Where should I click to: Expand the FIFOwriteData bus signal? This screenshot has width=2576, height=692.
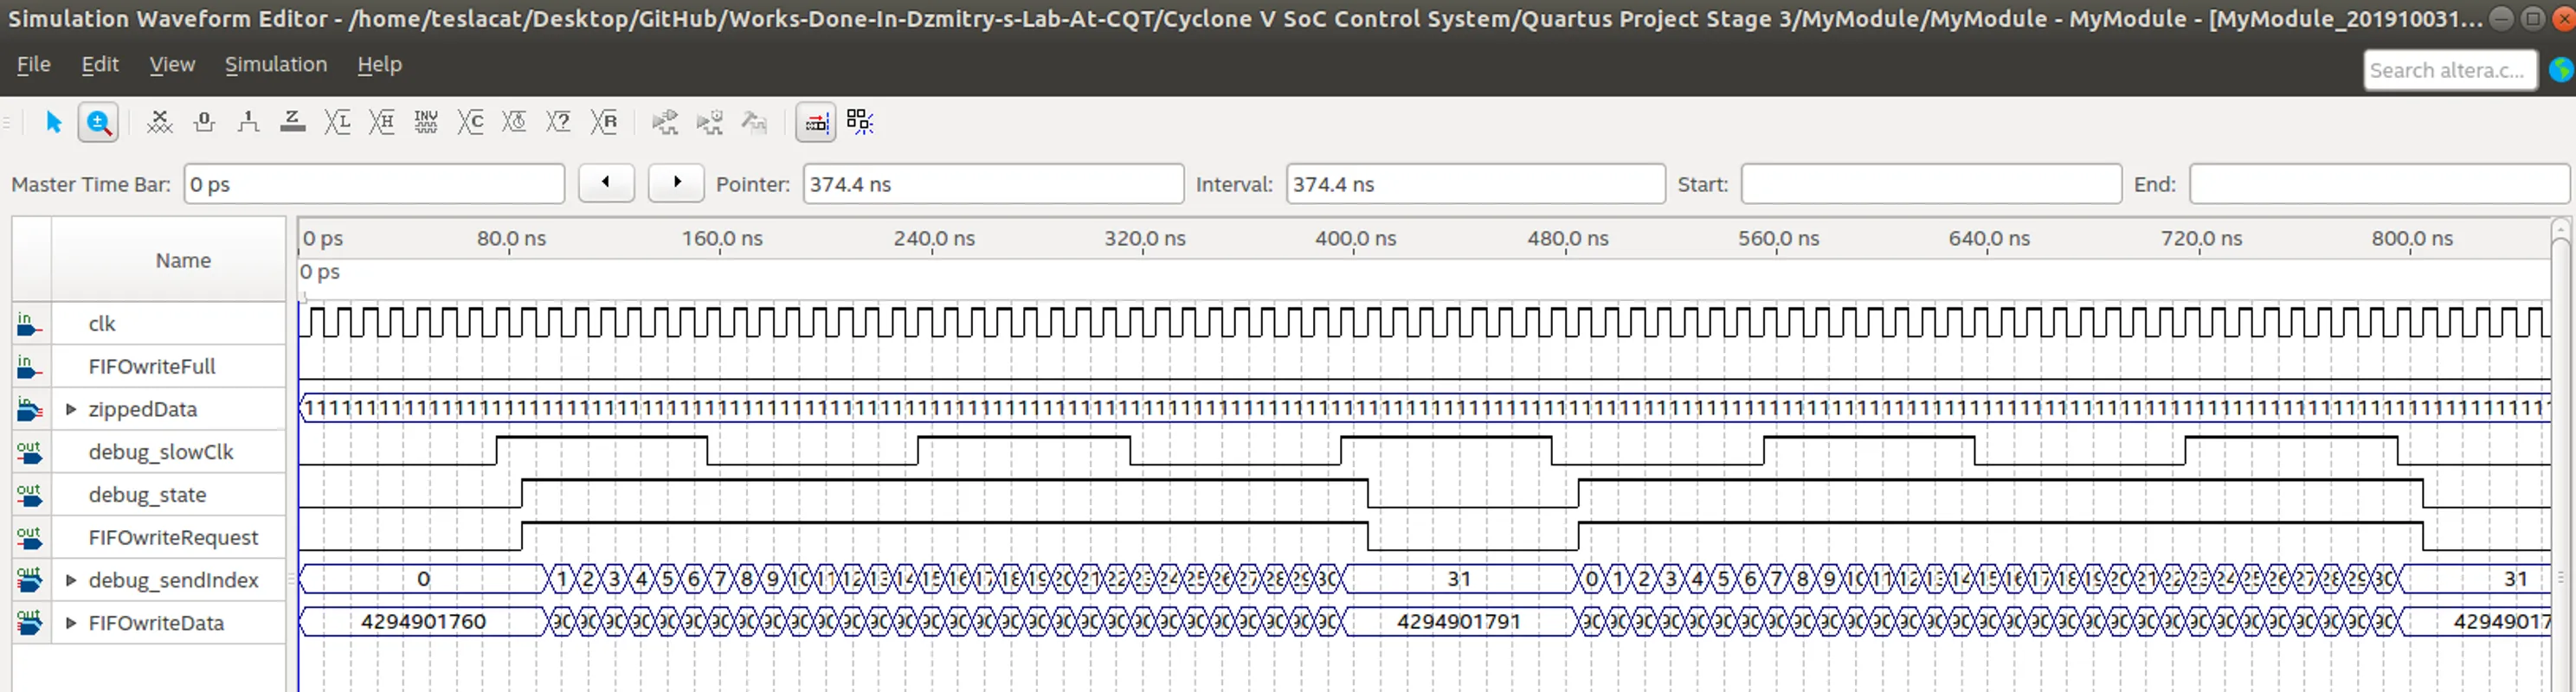(71, 623)
